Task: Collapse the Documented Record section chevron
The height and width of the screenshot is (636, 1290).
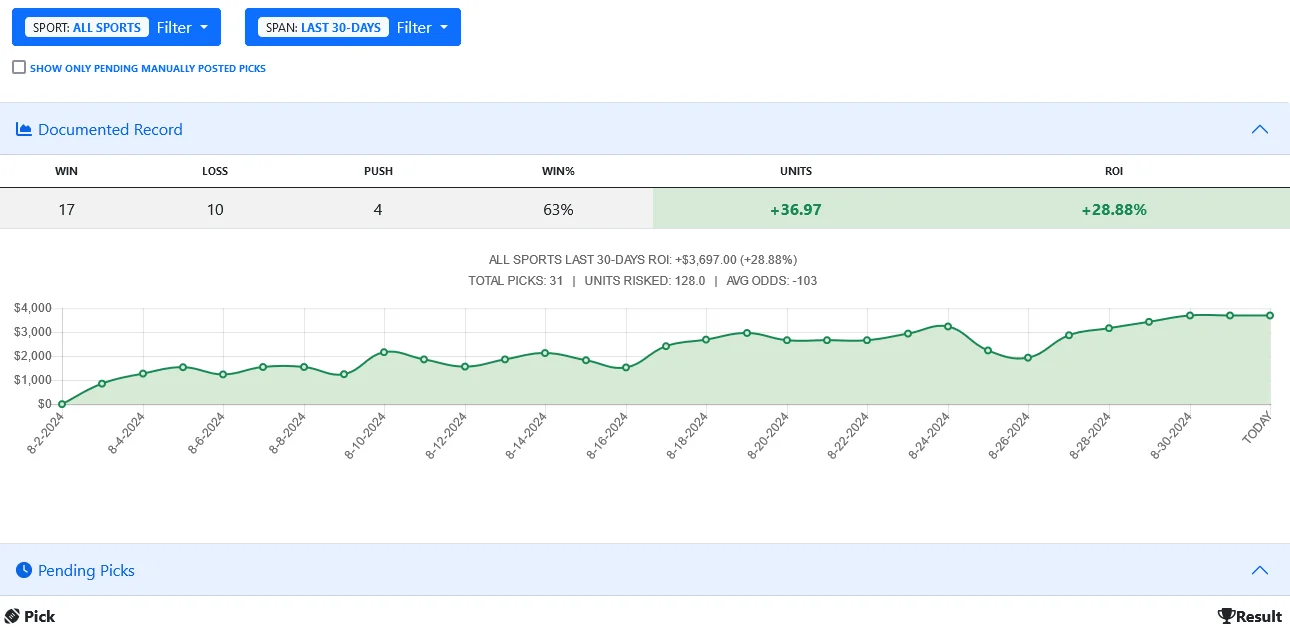Action: coord(1260,129)
